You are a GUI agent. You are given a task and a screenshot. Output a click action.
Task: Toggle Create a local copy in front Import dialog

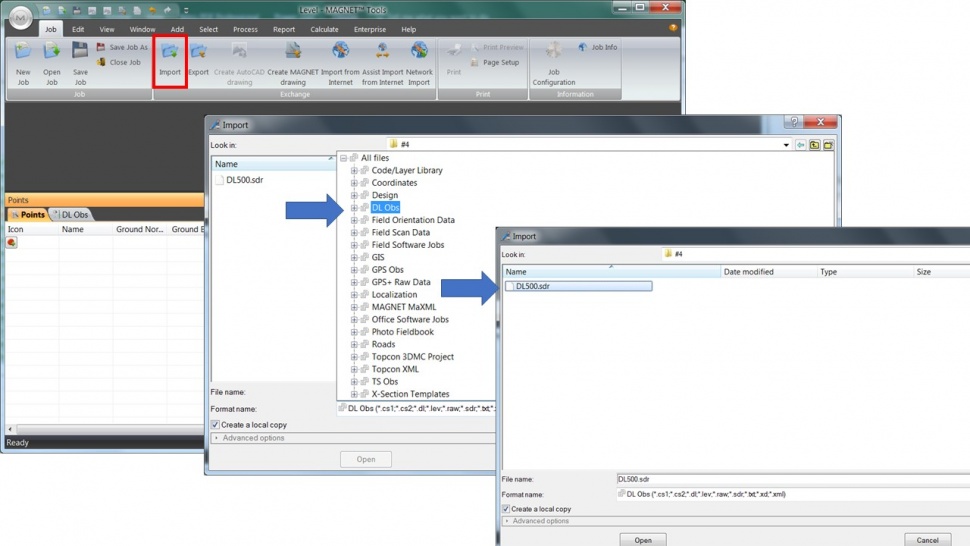(506, 509)
